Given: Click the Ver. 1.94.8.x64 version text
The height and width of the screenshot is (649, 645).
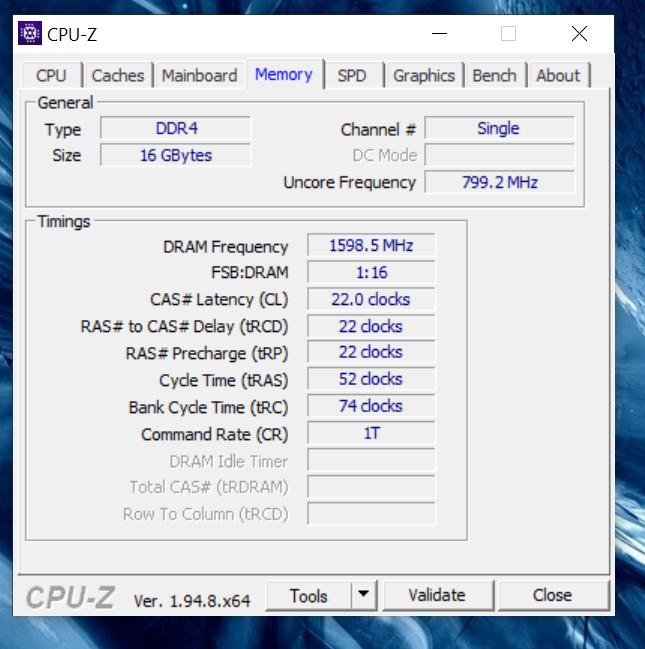Looking at the screenshot, I should (x=192, y=601).
